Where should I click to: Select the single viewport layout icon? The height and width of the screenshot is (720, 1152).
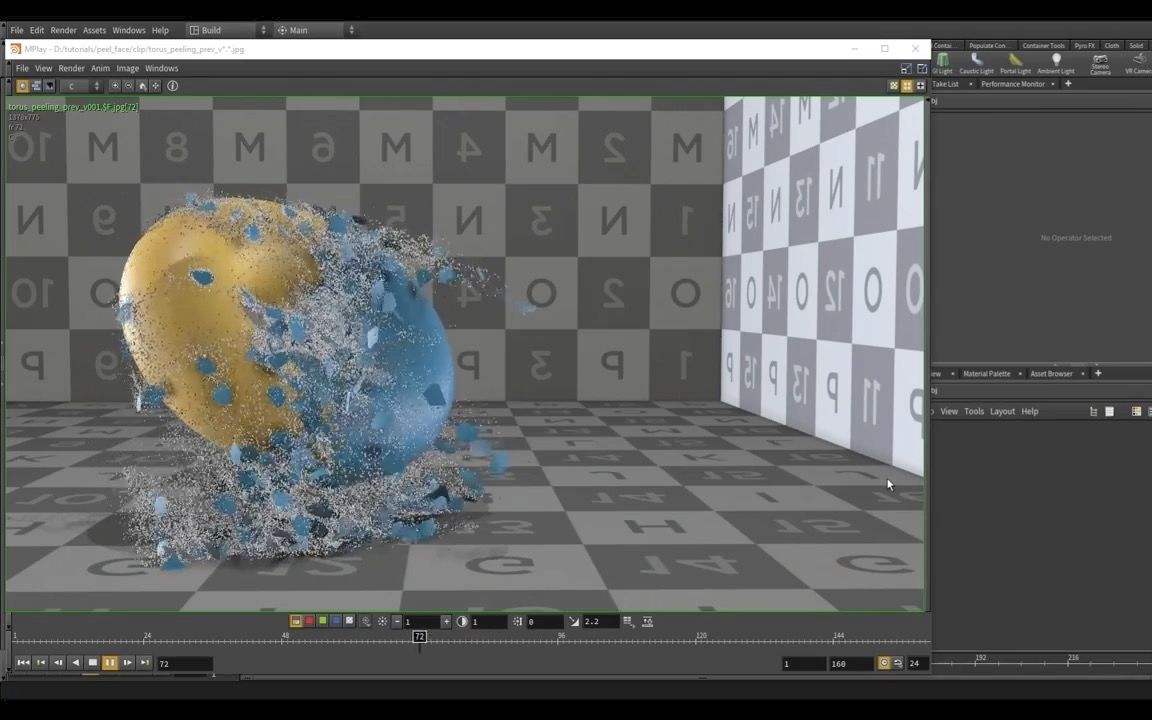coord(894,86)
